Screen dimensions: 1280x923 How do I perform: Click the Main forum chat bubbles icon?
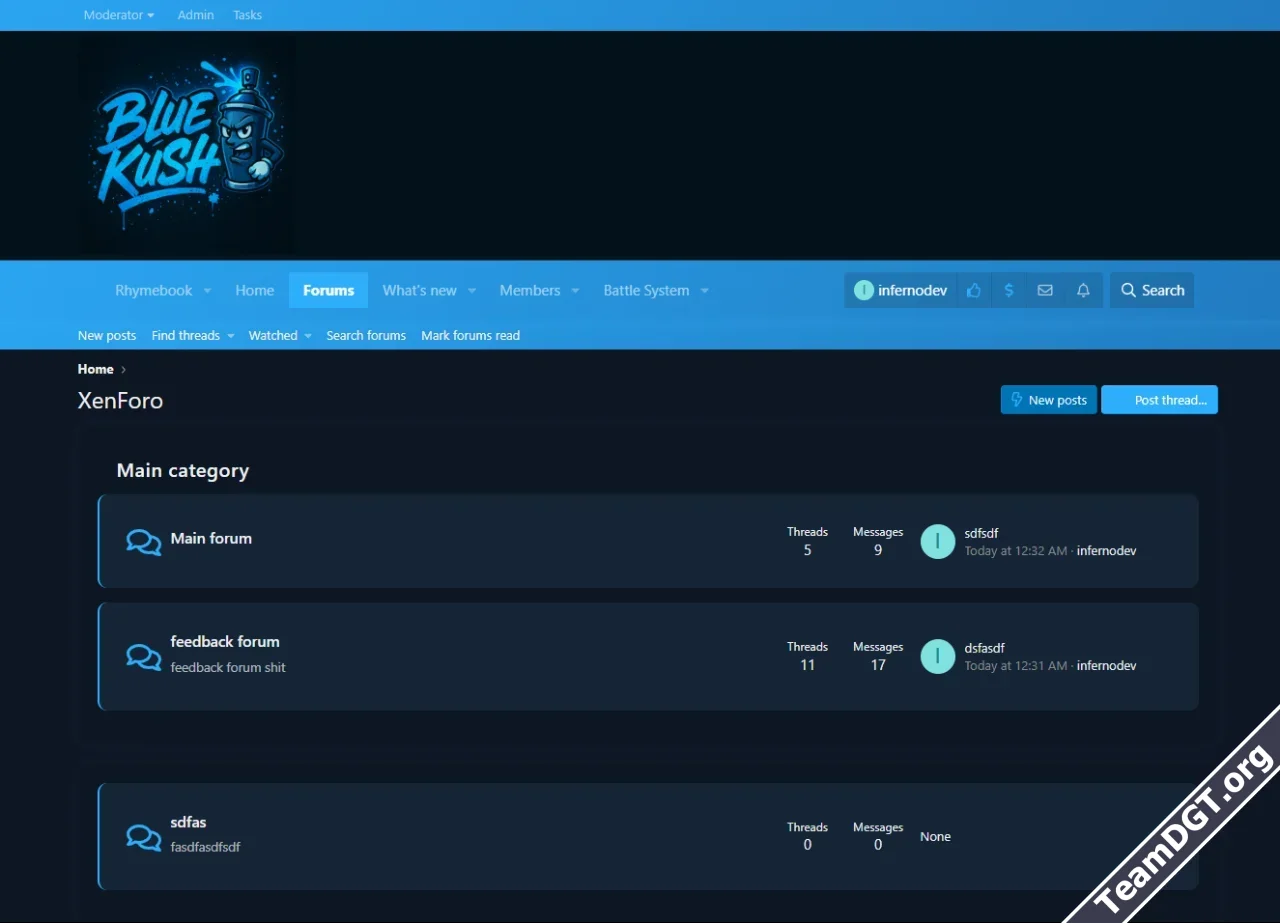click(144, 542)
